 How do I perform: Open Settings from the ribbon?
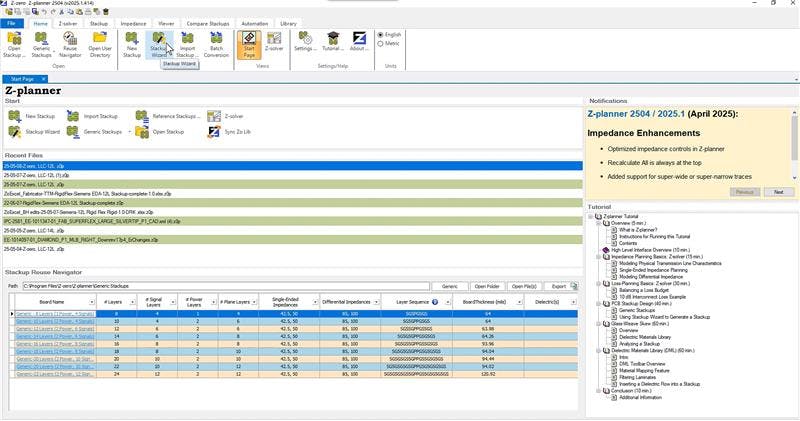(305, 42)
